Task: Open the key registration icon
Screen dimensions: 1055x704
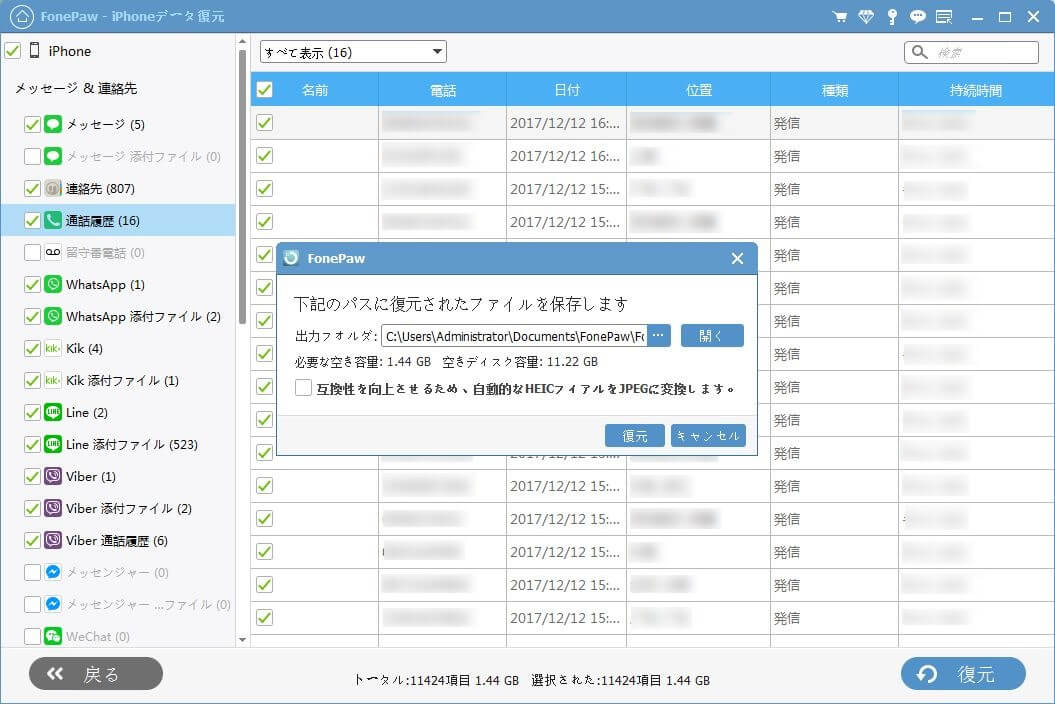Action: 892,17
